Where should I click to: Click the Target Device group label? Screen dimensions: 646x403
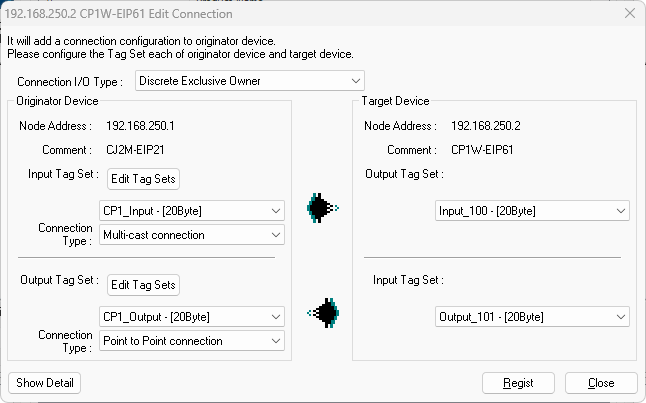[x=396, y=101]
